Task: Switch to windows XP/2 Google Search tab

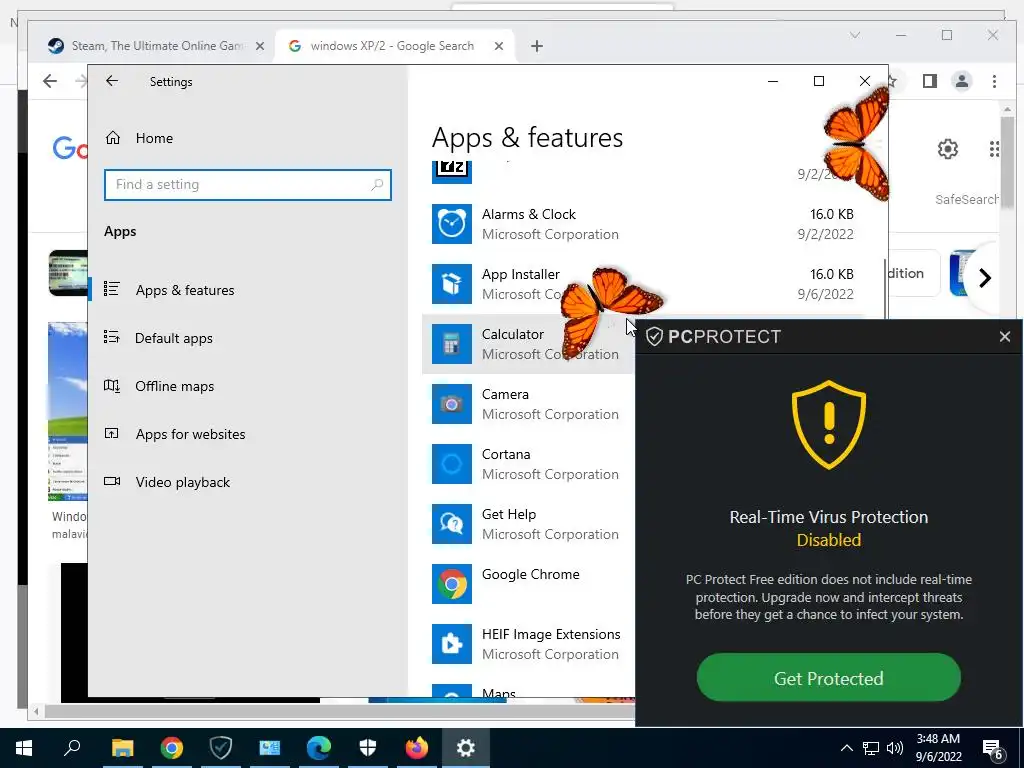Action: pos(392,46)
